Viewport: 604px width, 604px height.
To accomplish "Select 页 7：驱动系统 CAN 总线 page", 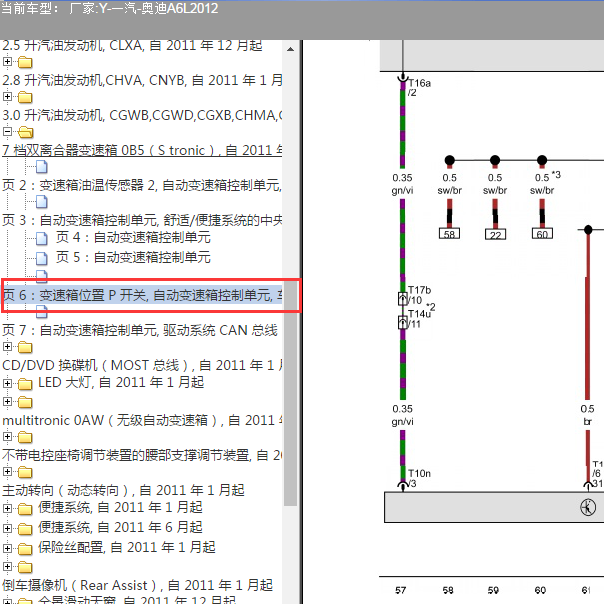I will (x=139, y=331).
